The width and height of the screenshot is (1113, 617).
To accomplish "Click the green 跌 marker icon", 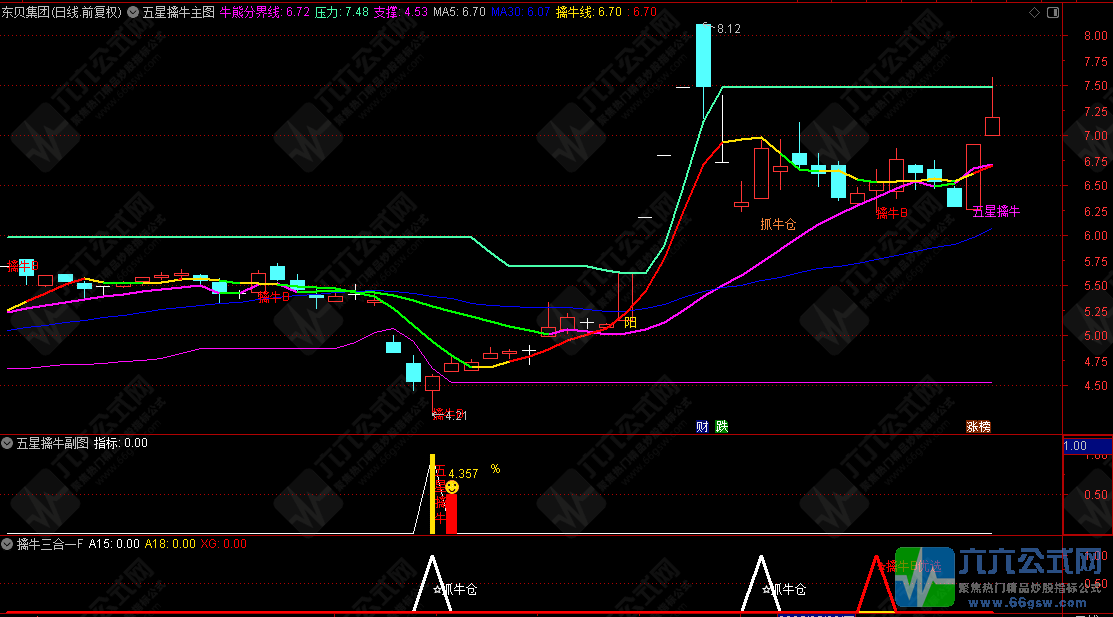I will (x=721, y=426).
